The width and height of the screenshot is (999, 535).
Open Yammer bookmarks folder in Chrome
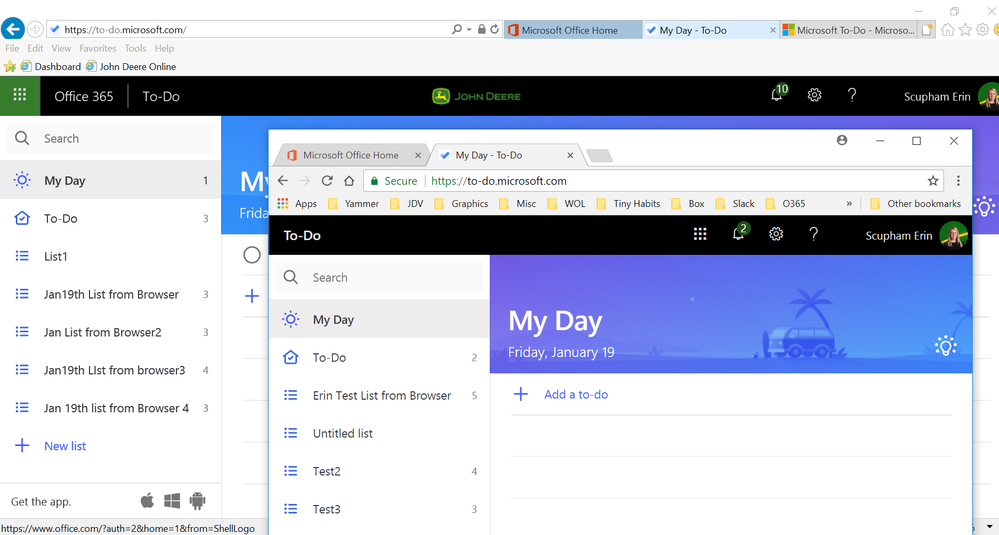coord(354,204)
